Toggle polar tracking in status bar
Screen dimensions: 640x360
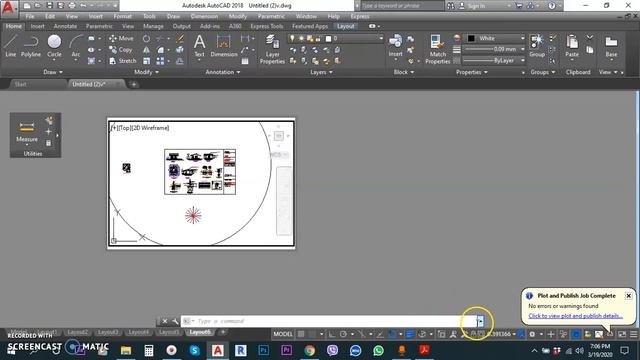tap(343, 334)
